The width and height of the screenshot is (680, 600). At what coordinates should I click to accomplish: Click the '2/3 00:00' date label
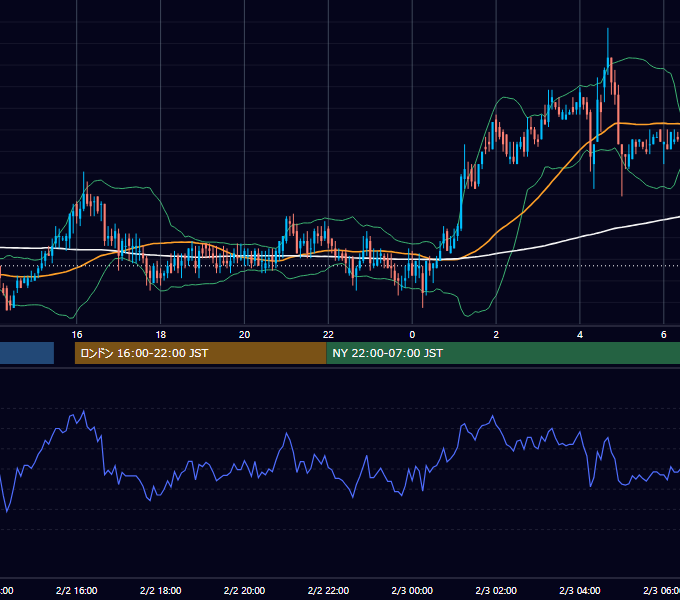412,590
